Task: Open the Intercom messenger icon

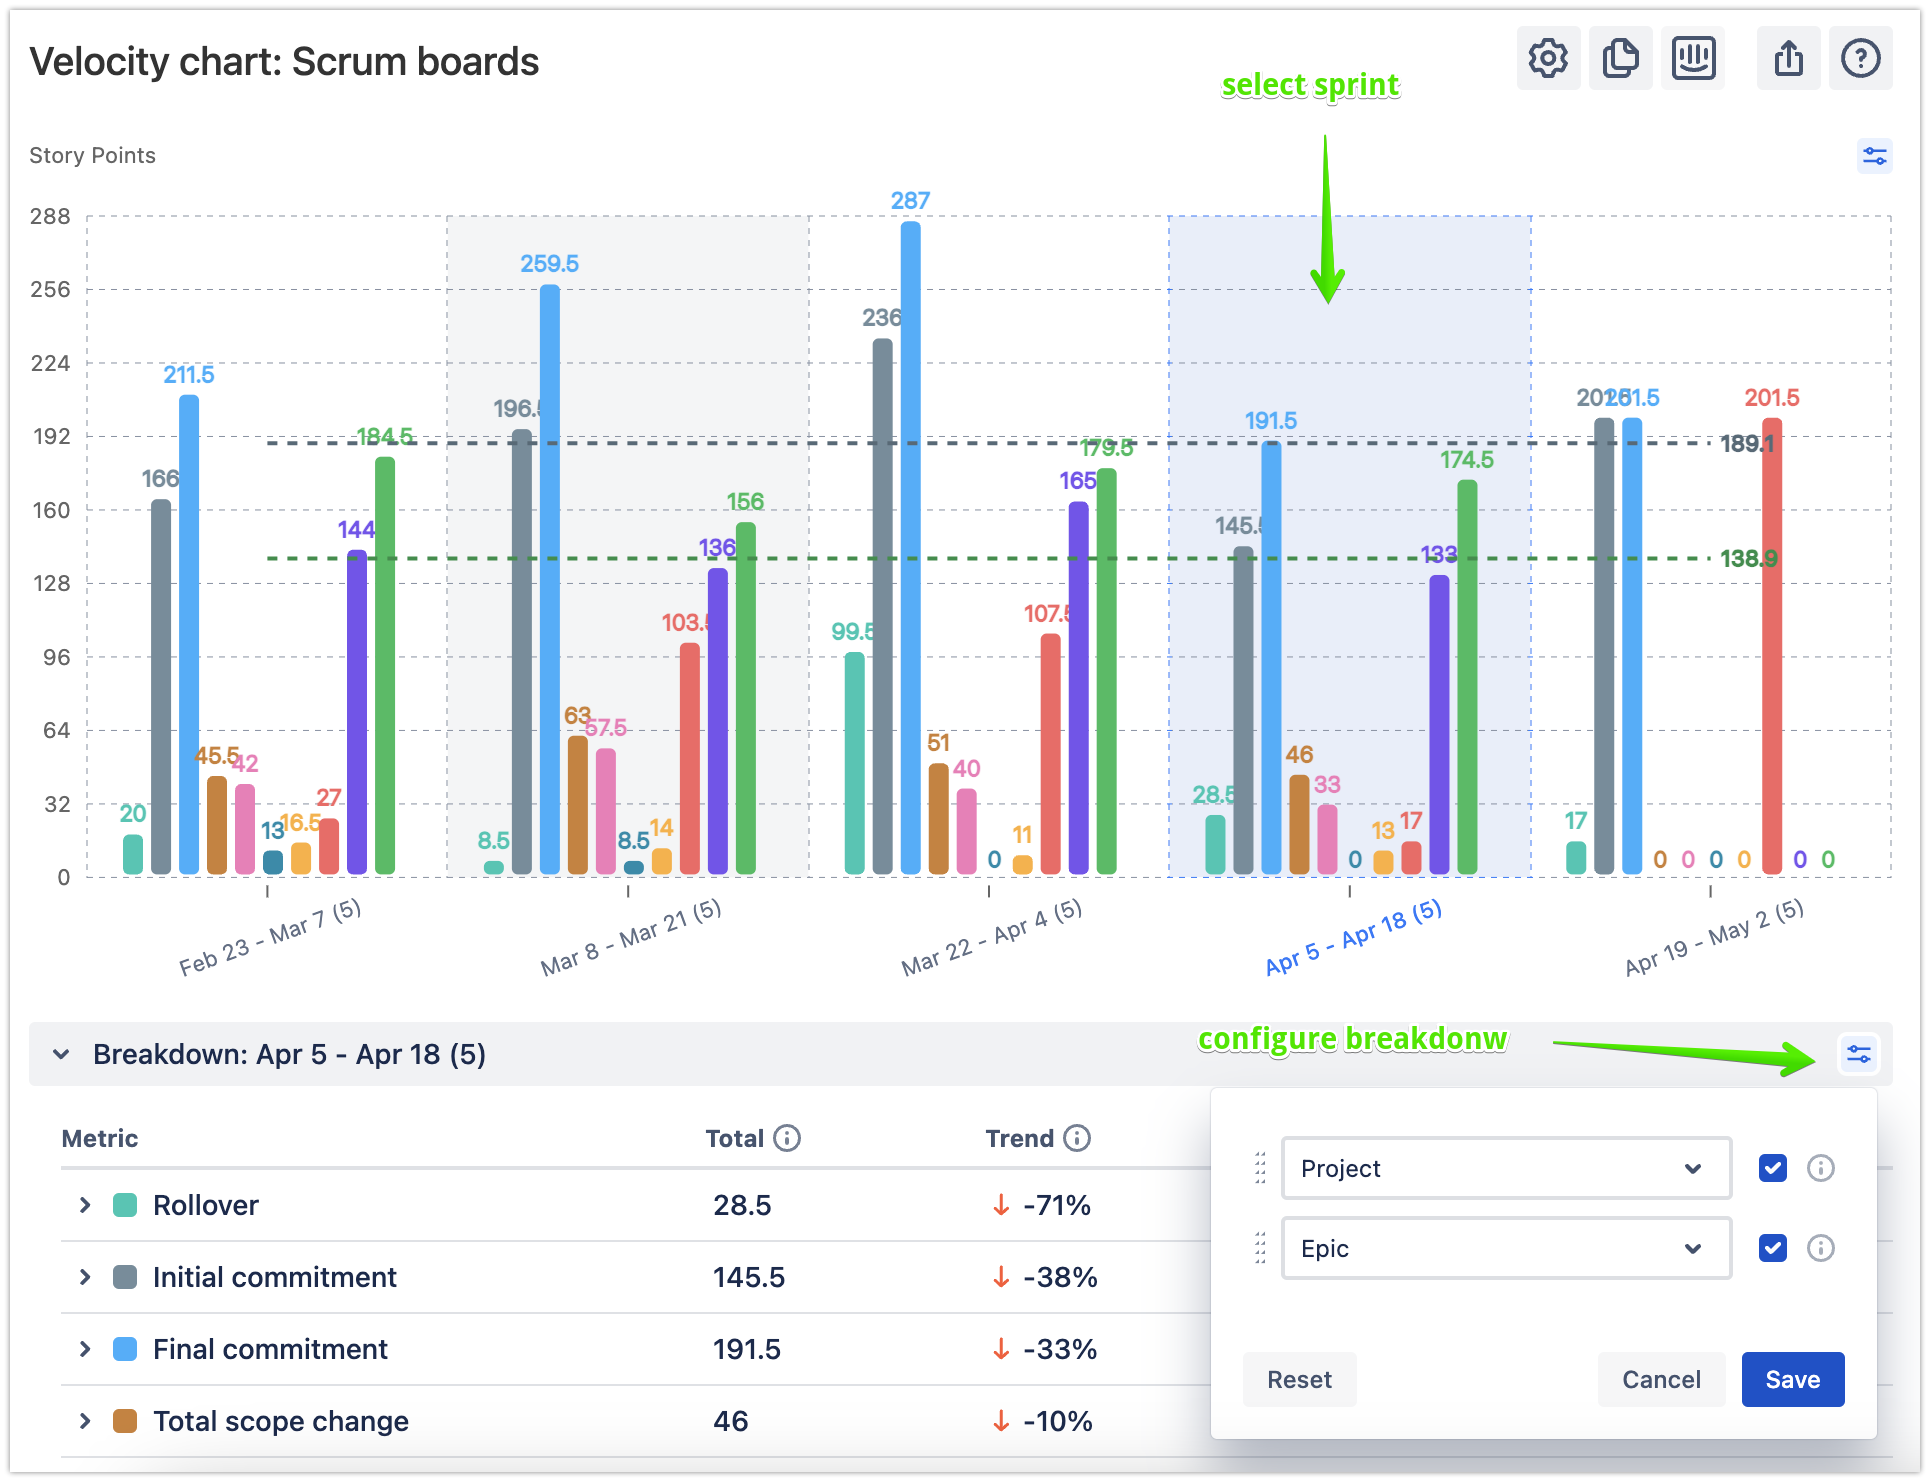Action: (1693, 58)
